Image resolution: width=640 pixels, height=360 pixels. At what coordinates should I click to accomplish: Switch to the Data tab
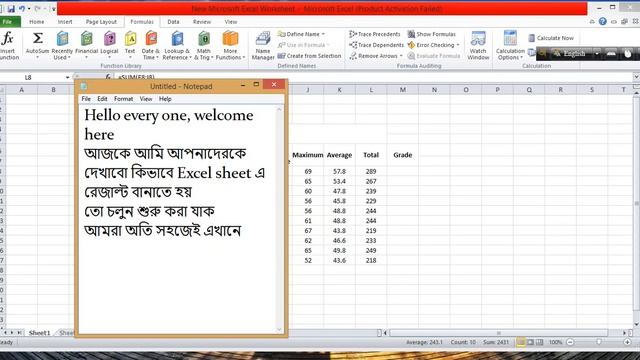pyautogui.click(x=173, y=22)
